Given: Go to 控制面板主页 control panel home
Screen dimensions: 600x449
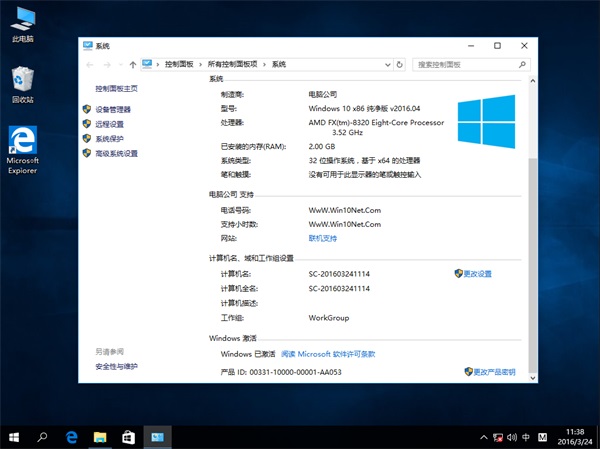Looking at the screenshot, I should 122,89.
